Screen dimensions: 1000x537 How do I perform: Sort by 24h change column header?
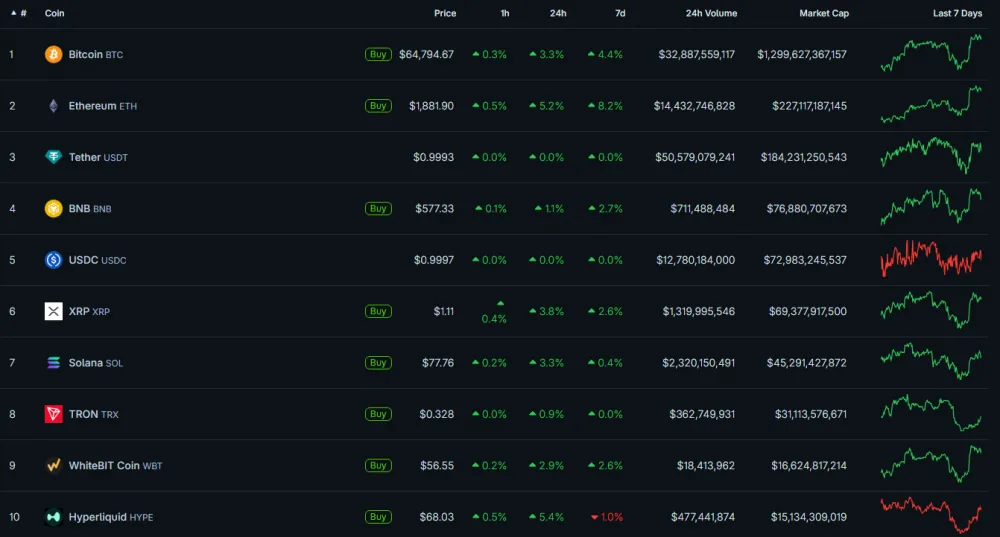pos(558,13)
